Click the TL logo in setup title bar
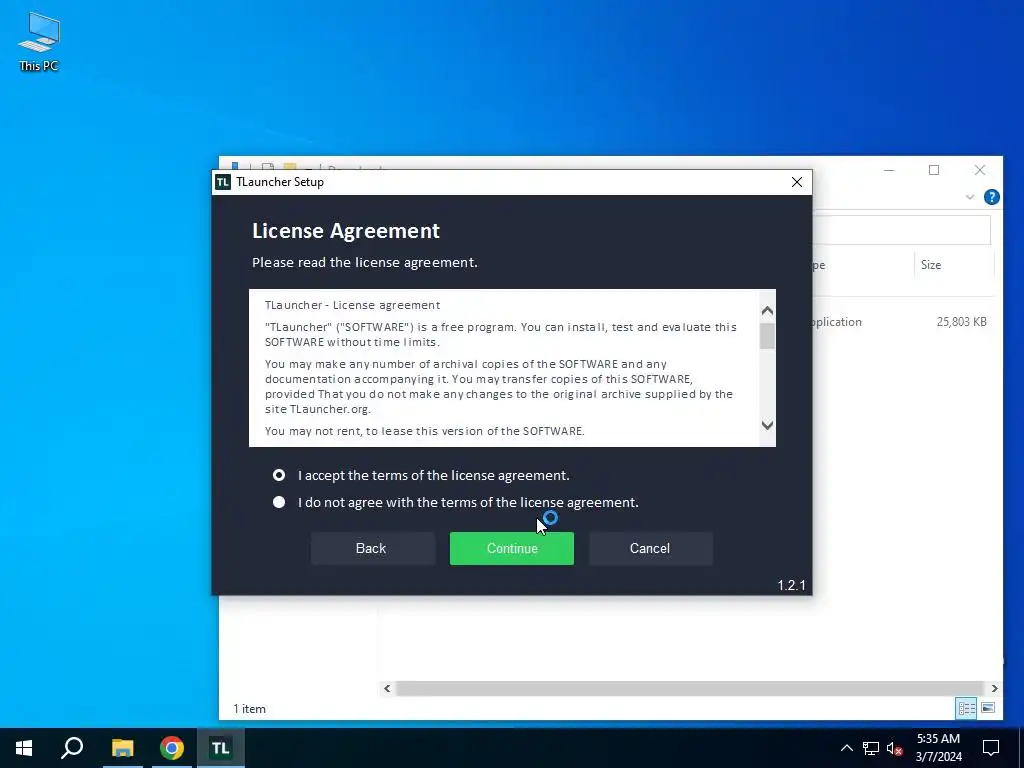Screen dimensions: 1024x768 223,182
